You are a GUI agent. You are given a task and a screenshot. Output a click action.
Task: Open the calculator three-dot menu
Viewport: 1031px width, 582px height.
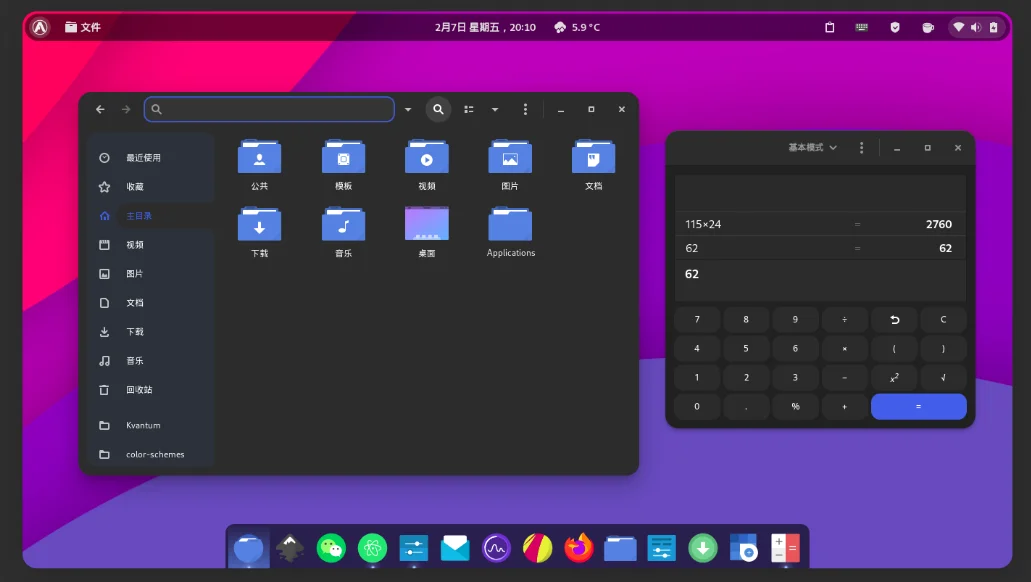point(861,148)
